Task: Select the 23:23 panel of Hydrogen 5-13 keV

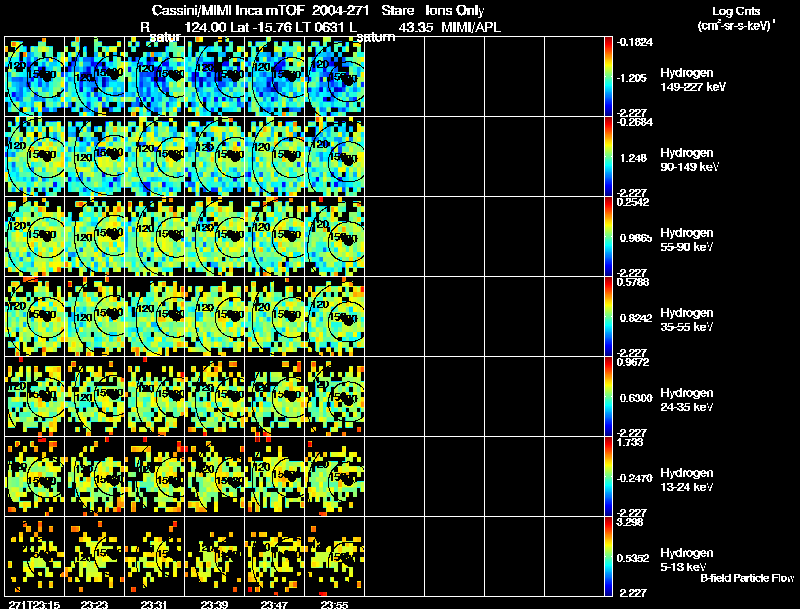Action: tap(94, 556)
